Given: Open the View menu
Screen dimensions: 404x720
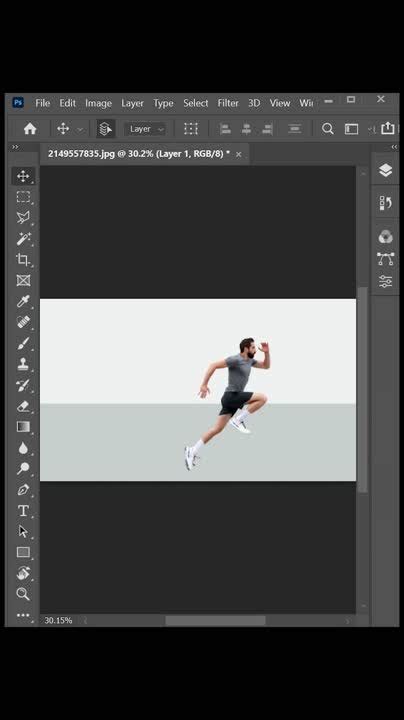Looking at the screenshot, I should (280, 103).
